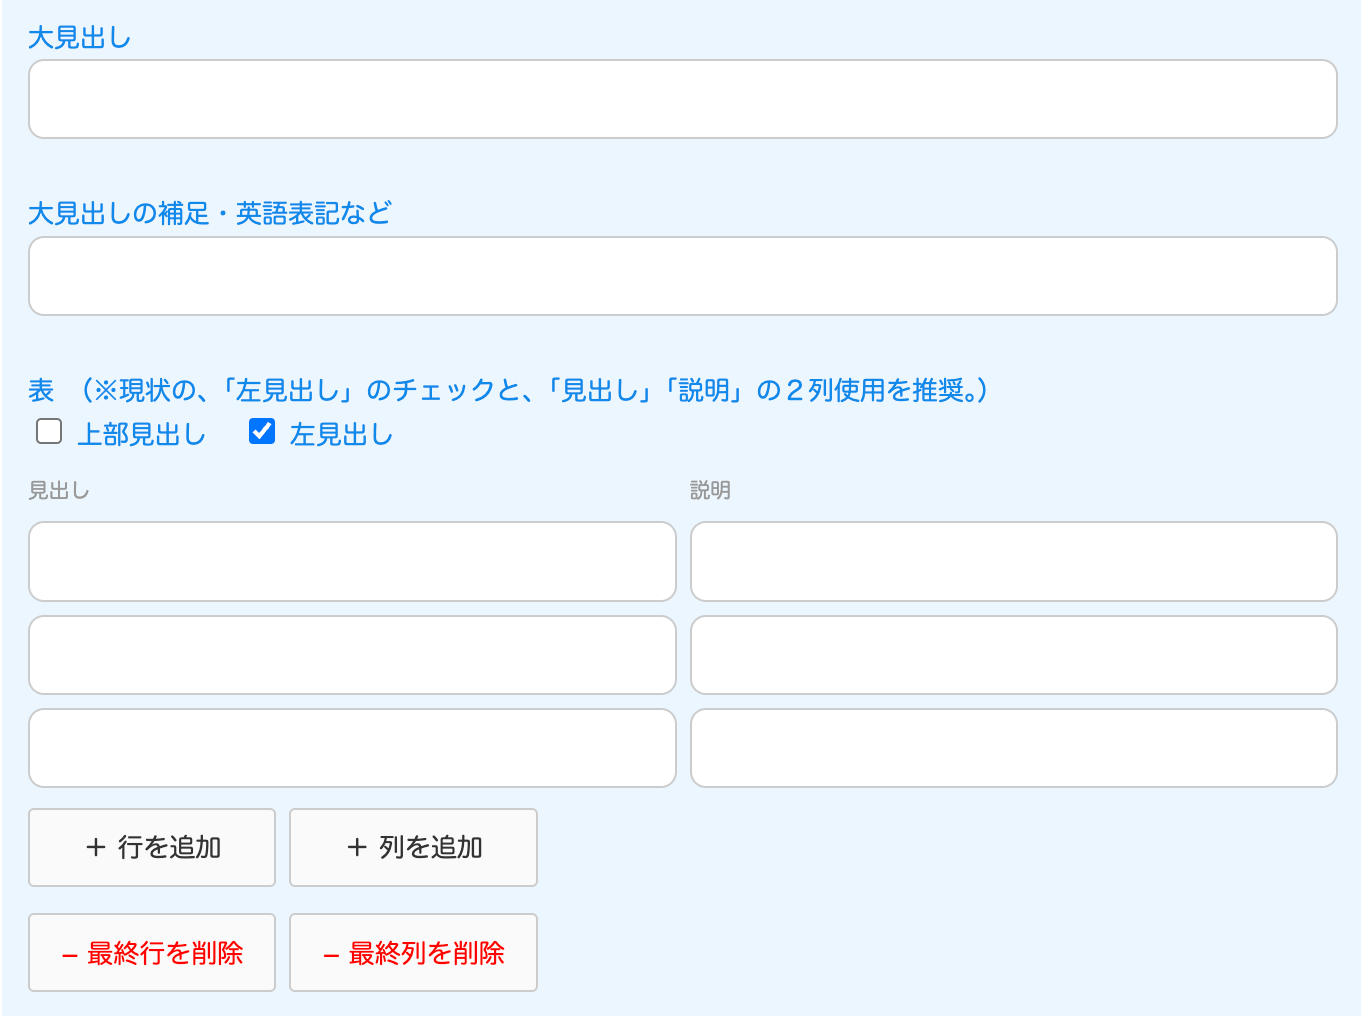Screen dimensions: 1361x1016
Task: Select second row field under 見出し column
Action: [352, 655]
